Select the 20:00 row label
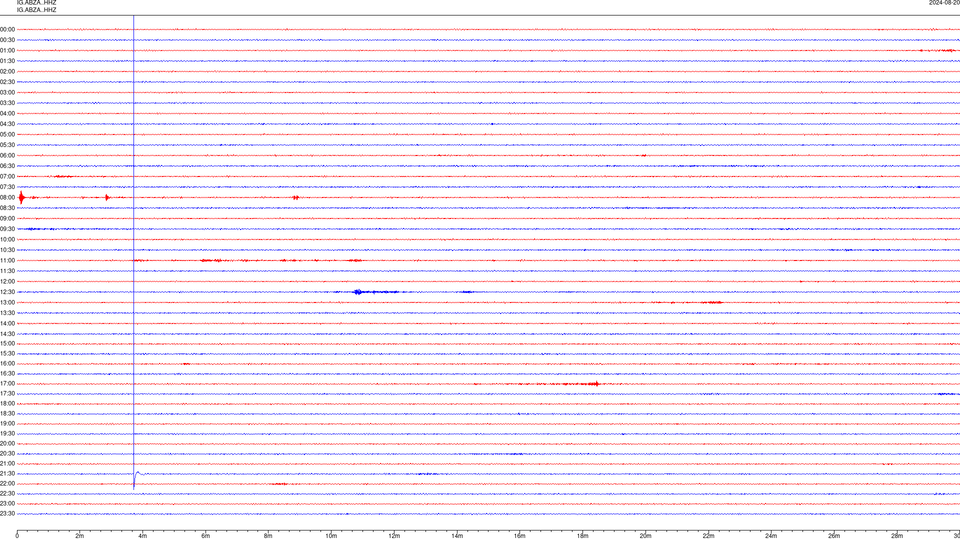 pos(7,443)
